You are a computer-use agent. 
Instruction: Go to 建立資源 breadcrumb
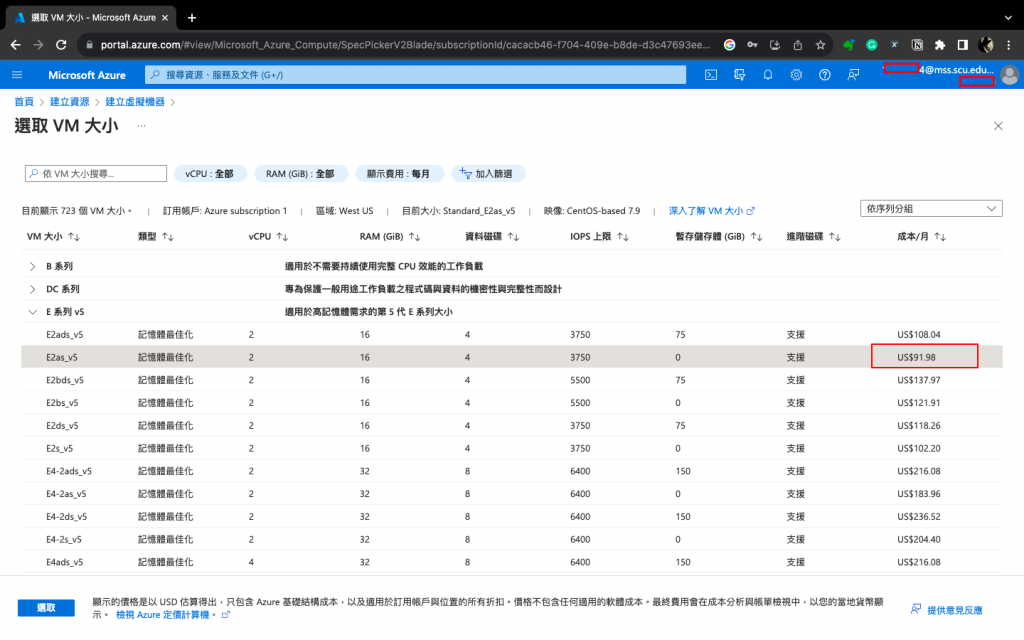pyautogui.click(x=69, y=102)
